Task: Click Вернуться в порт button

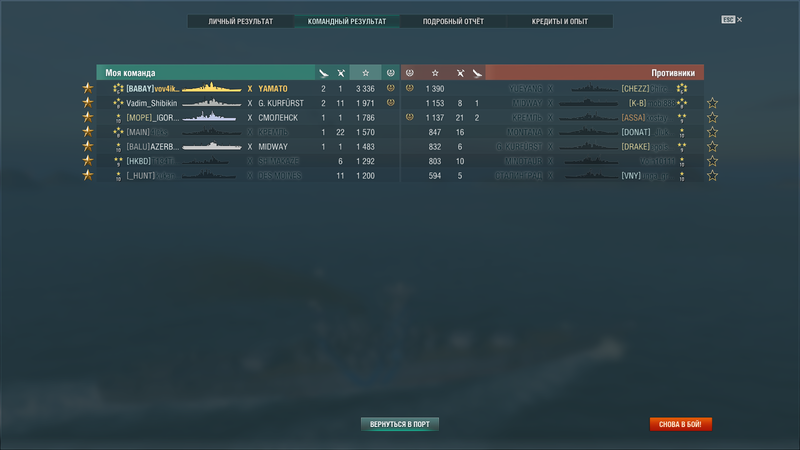Action: [x=400, y=424]
